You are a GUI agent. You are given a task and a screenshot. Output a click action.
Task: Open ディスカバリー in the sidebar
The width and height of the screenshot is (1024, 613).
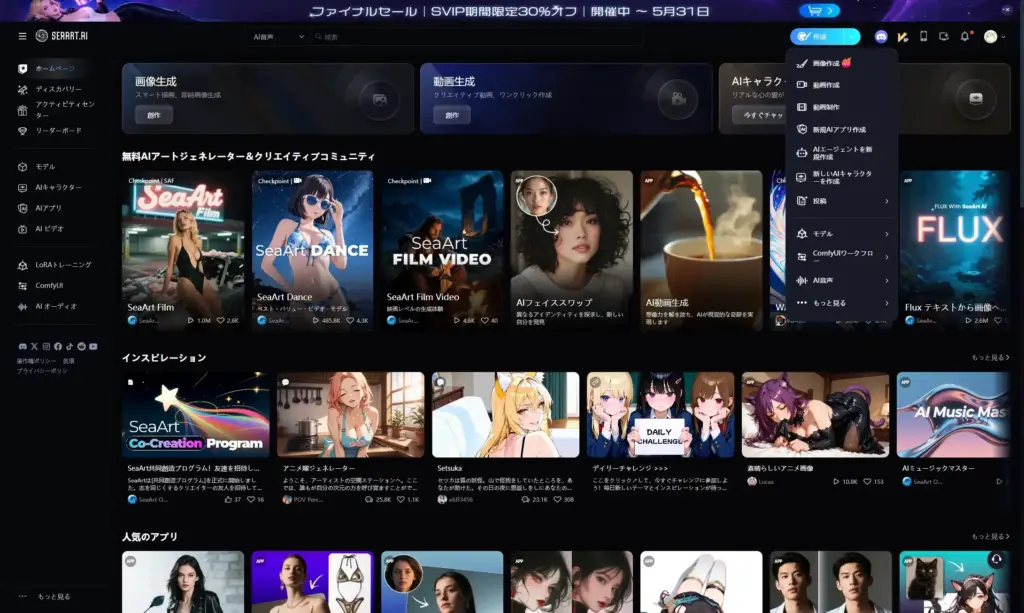[57, 89]
